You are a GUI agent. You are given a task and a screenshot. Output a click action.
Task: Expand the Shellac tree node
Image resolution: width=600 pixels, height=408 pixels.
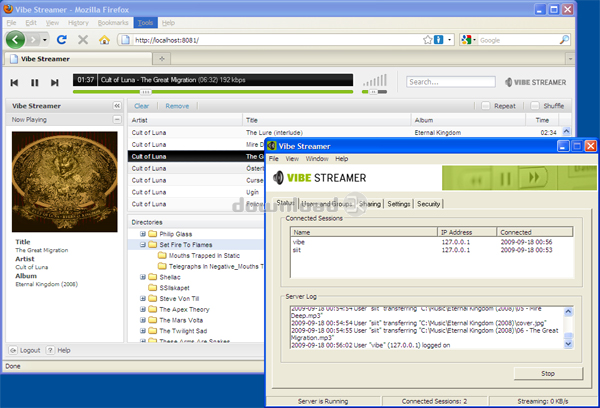click(143, 277)
